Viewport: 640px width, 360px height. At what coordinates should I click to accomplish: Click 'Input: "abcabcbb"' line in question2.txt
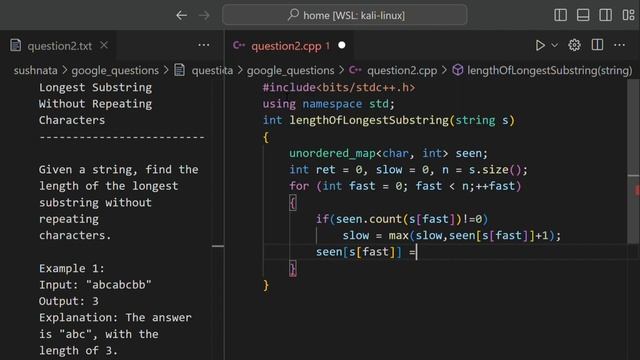[x=95, y=284]
